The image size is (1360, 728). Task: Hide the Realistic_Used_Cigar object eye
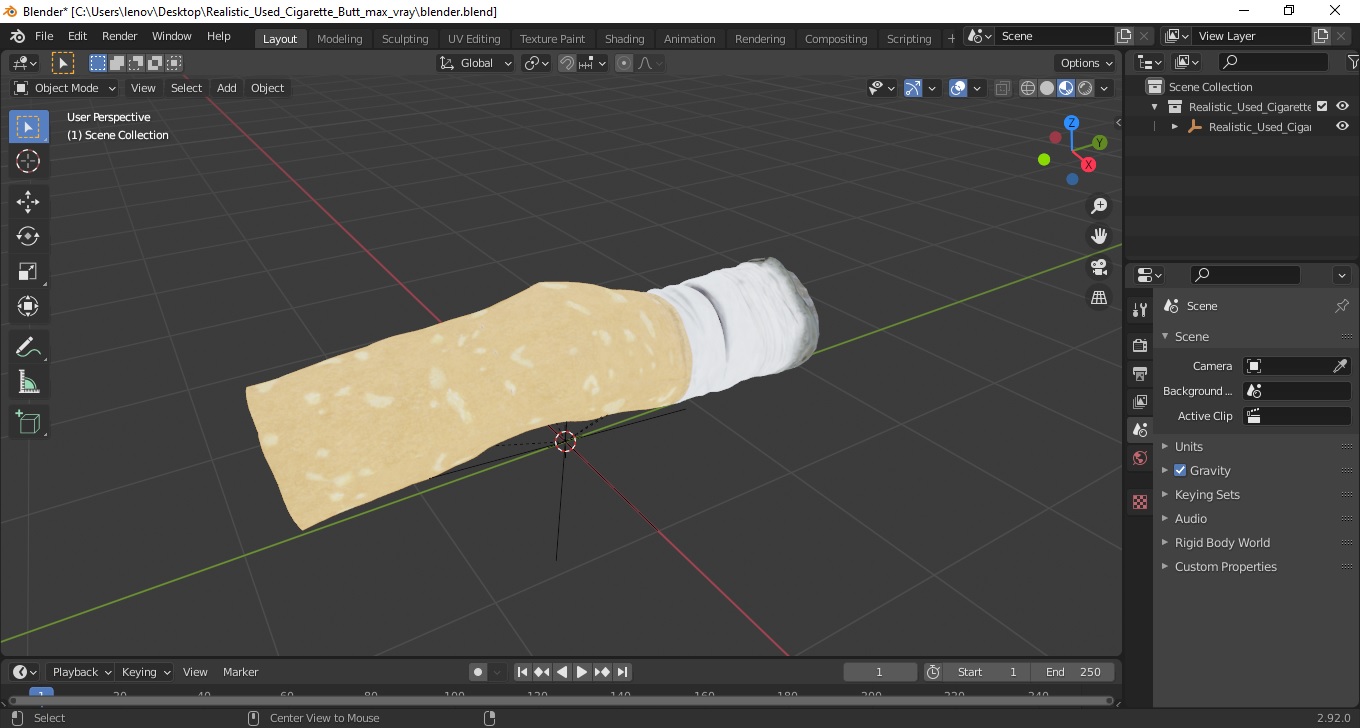[x=1342, y=127]
